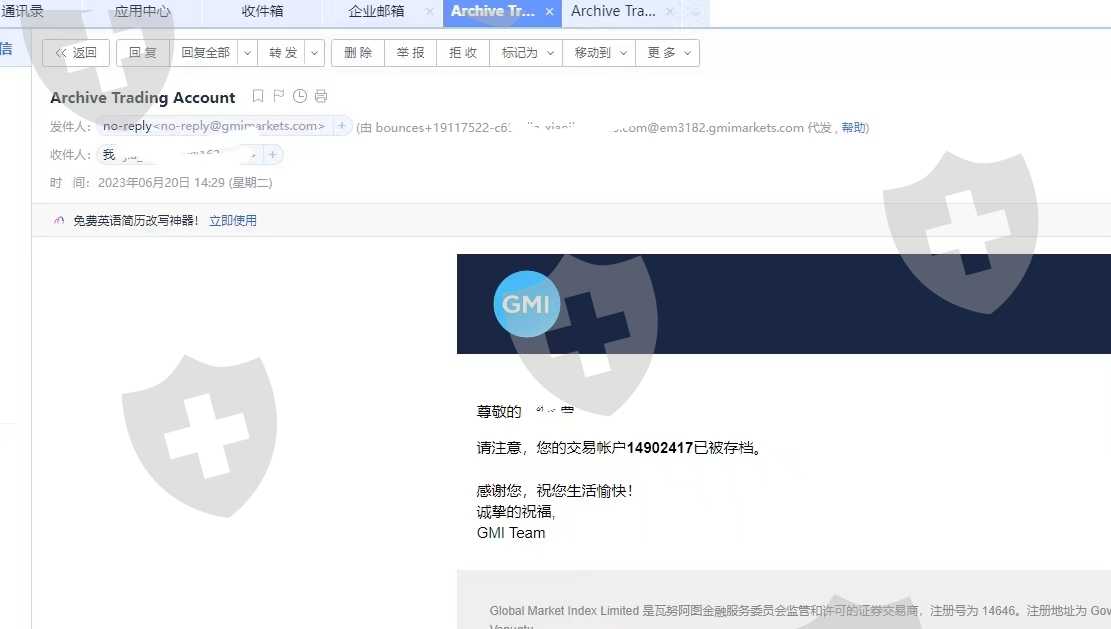This screenshot has height=629, width=1111.
Task: Close the 企业邮箱 tab
Action: 429,11
